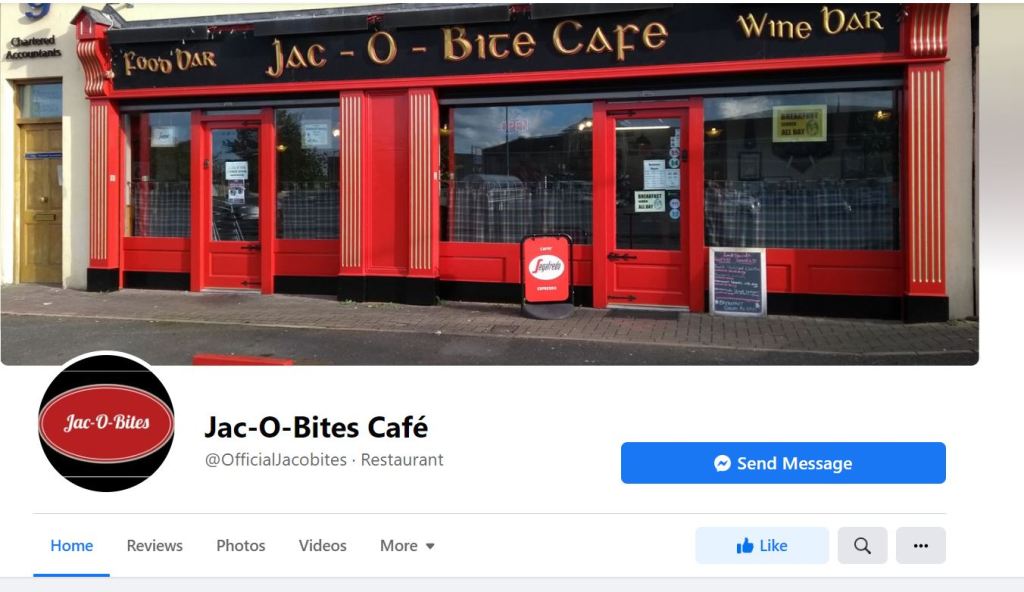Click the thumbs-up Like button
This screenshot has width=1024, height=592.
point(762,546)
